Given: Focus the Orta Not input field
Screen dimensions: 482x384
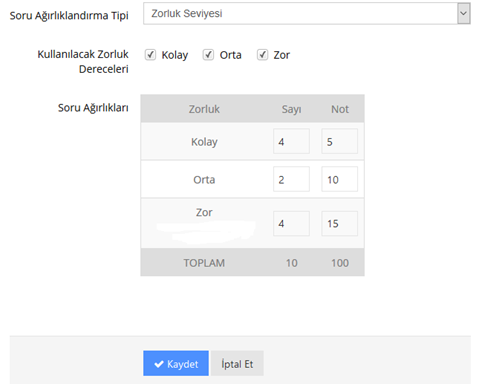Looking at the screenshot, I should pyautogui.click(x=339, y=179).
